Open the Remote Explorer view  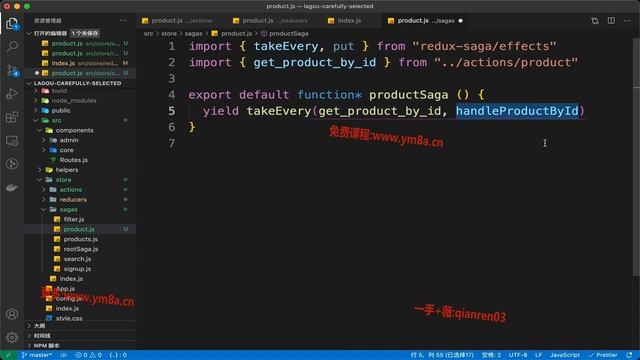click(x=12, y=141)
